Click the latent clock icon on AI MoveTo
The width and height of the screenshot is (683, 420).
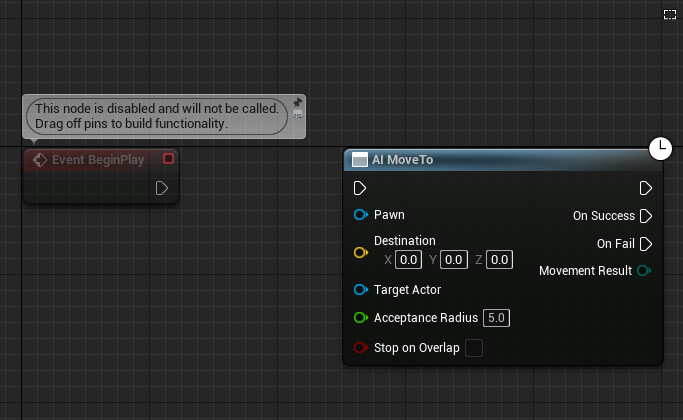coord(660,149)
